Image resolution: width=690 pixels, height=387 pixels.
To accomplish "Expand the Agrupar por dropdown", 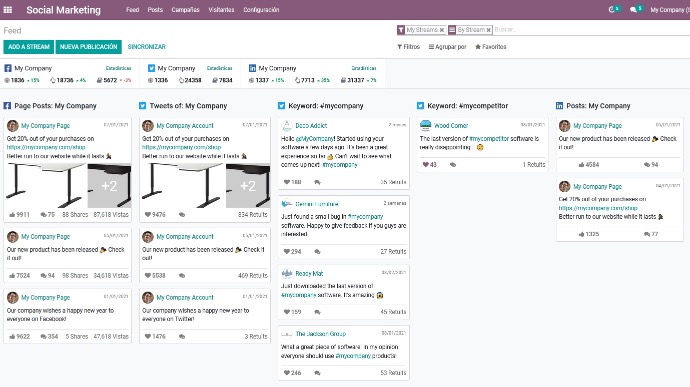I will (448, 47).
